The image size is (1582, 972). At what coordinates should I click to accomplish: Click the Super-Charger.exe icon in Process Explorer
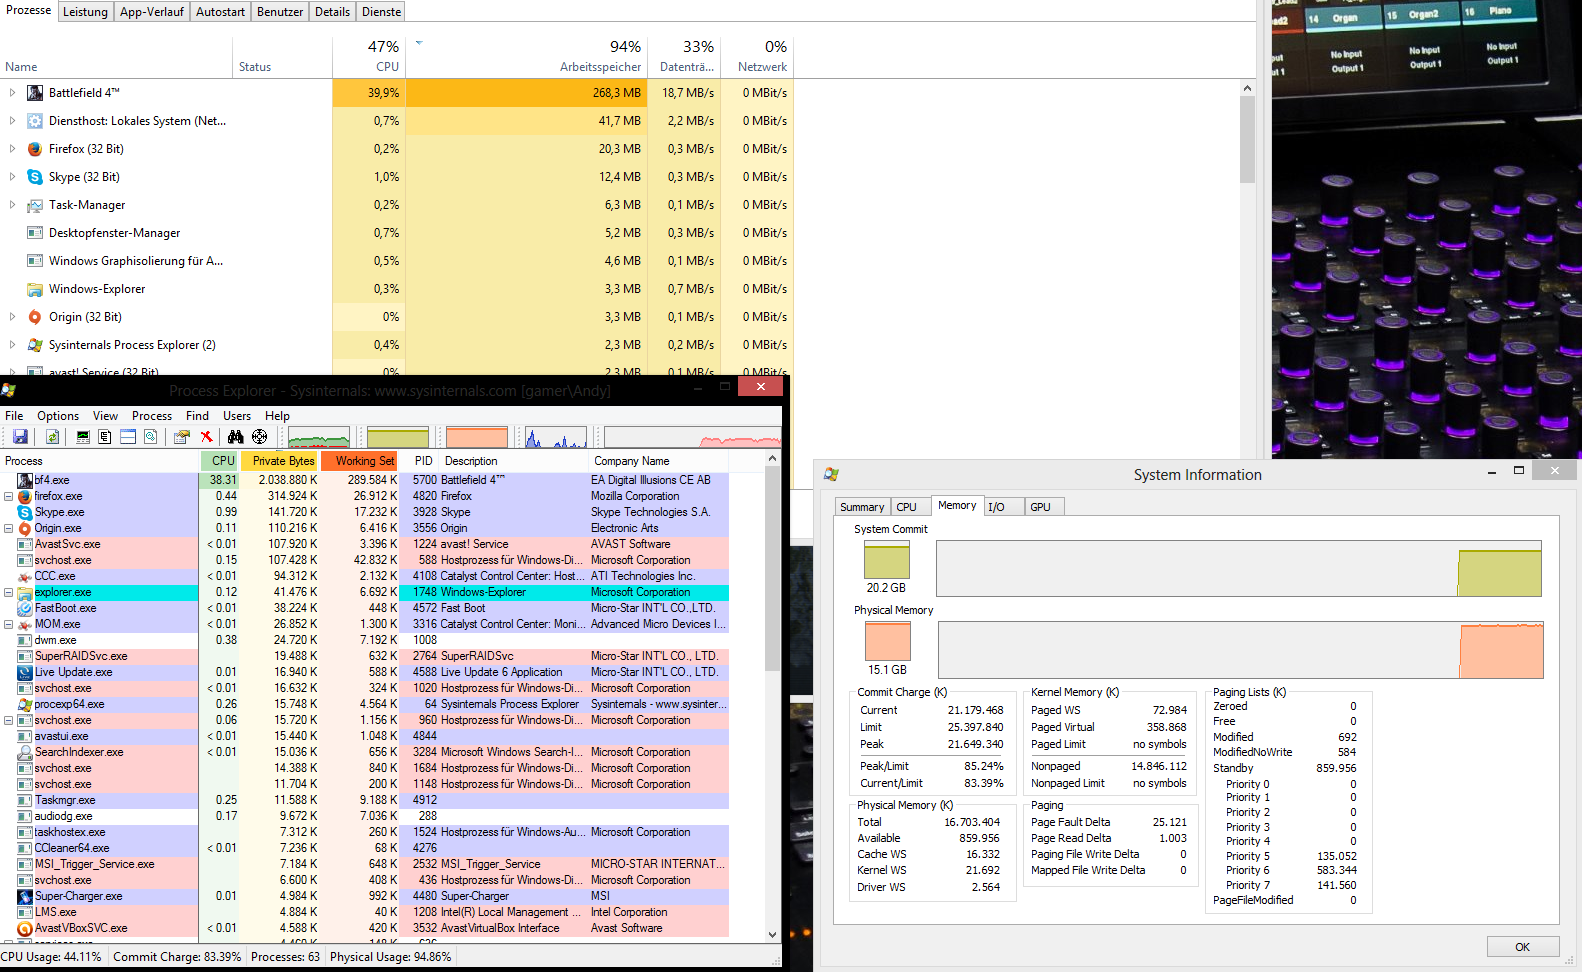pos(25,896)
